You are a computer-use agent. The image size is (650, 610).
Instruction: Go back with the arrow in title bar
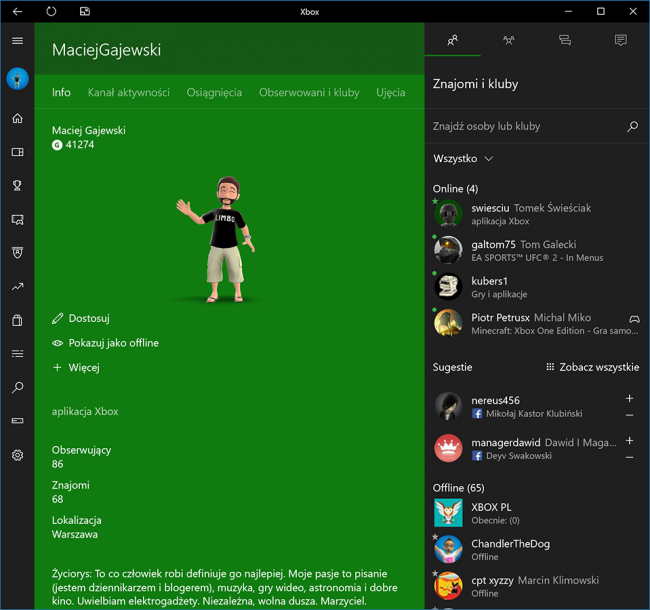click(x=17, y=12)
